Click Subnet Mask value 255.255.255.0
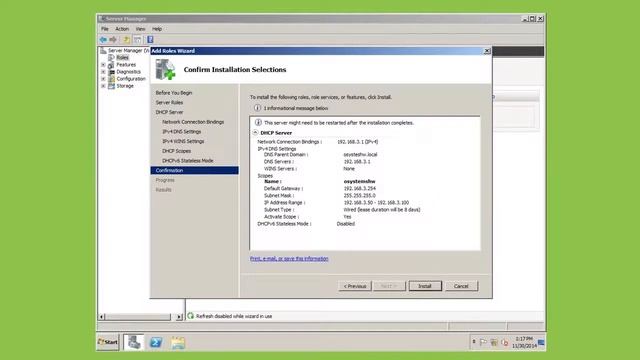The image size is (640, 360). 359,196
